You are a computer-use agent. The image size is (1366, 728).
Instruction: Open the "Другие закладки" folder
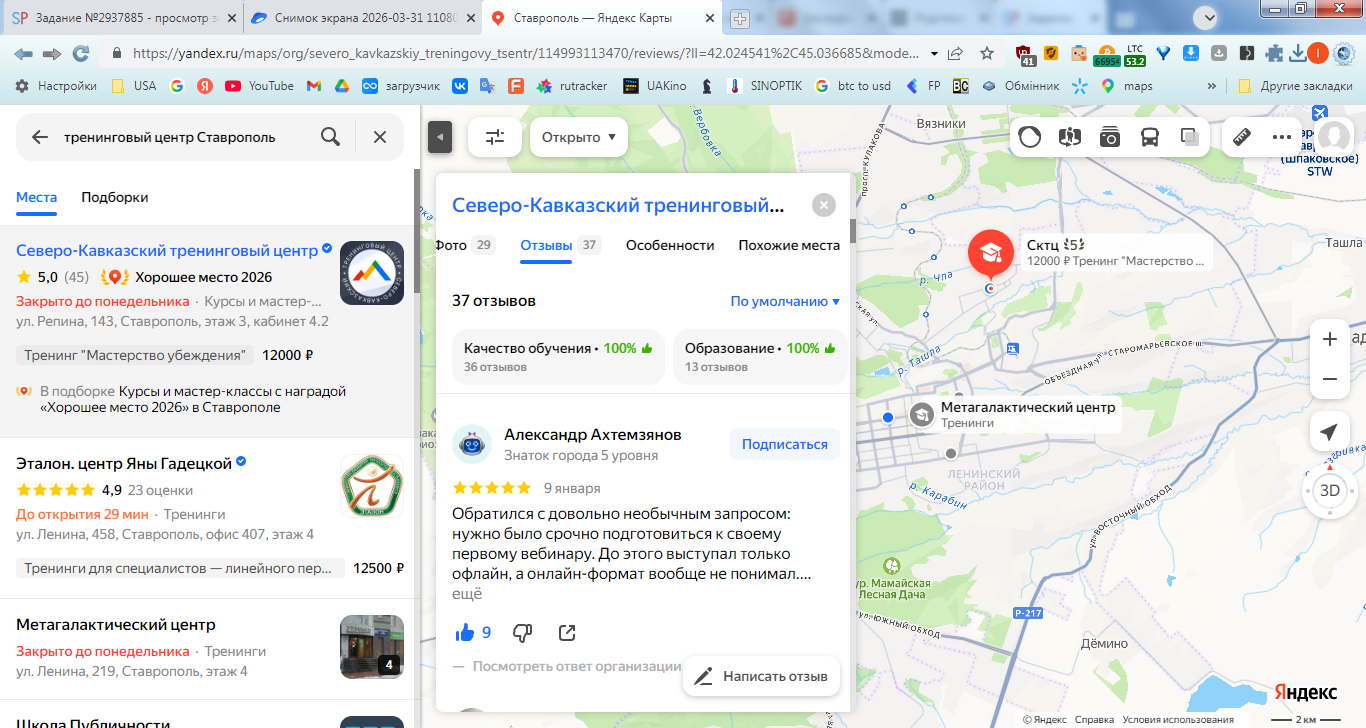tap(1295, 86)
